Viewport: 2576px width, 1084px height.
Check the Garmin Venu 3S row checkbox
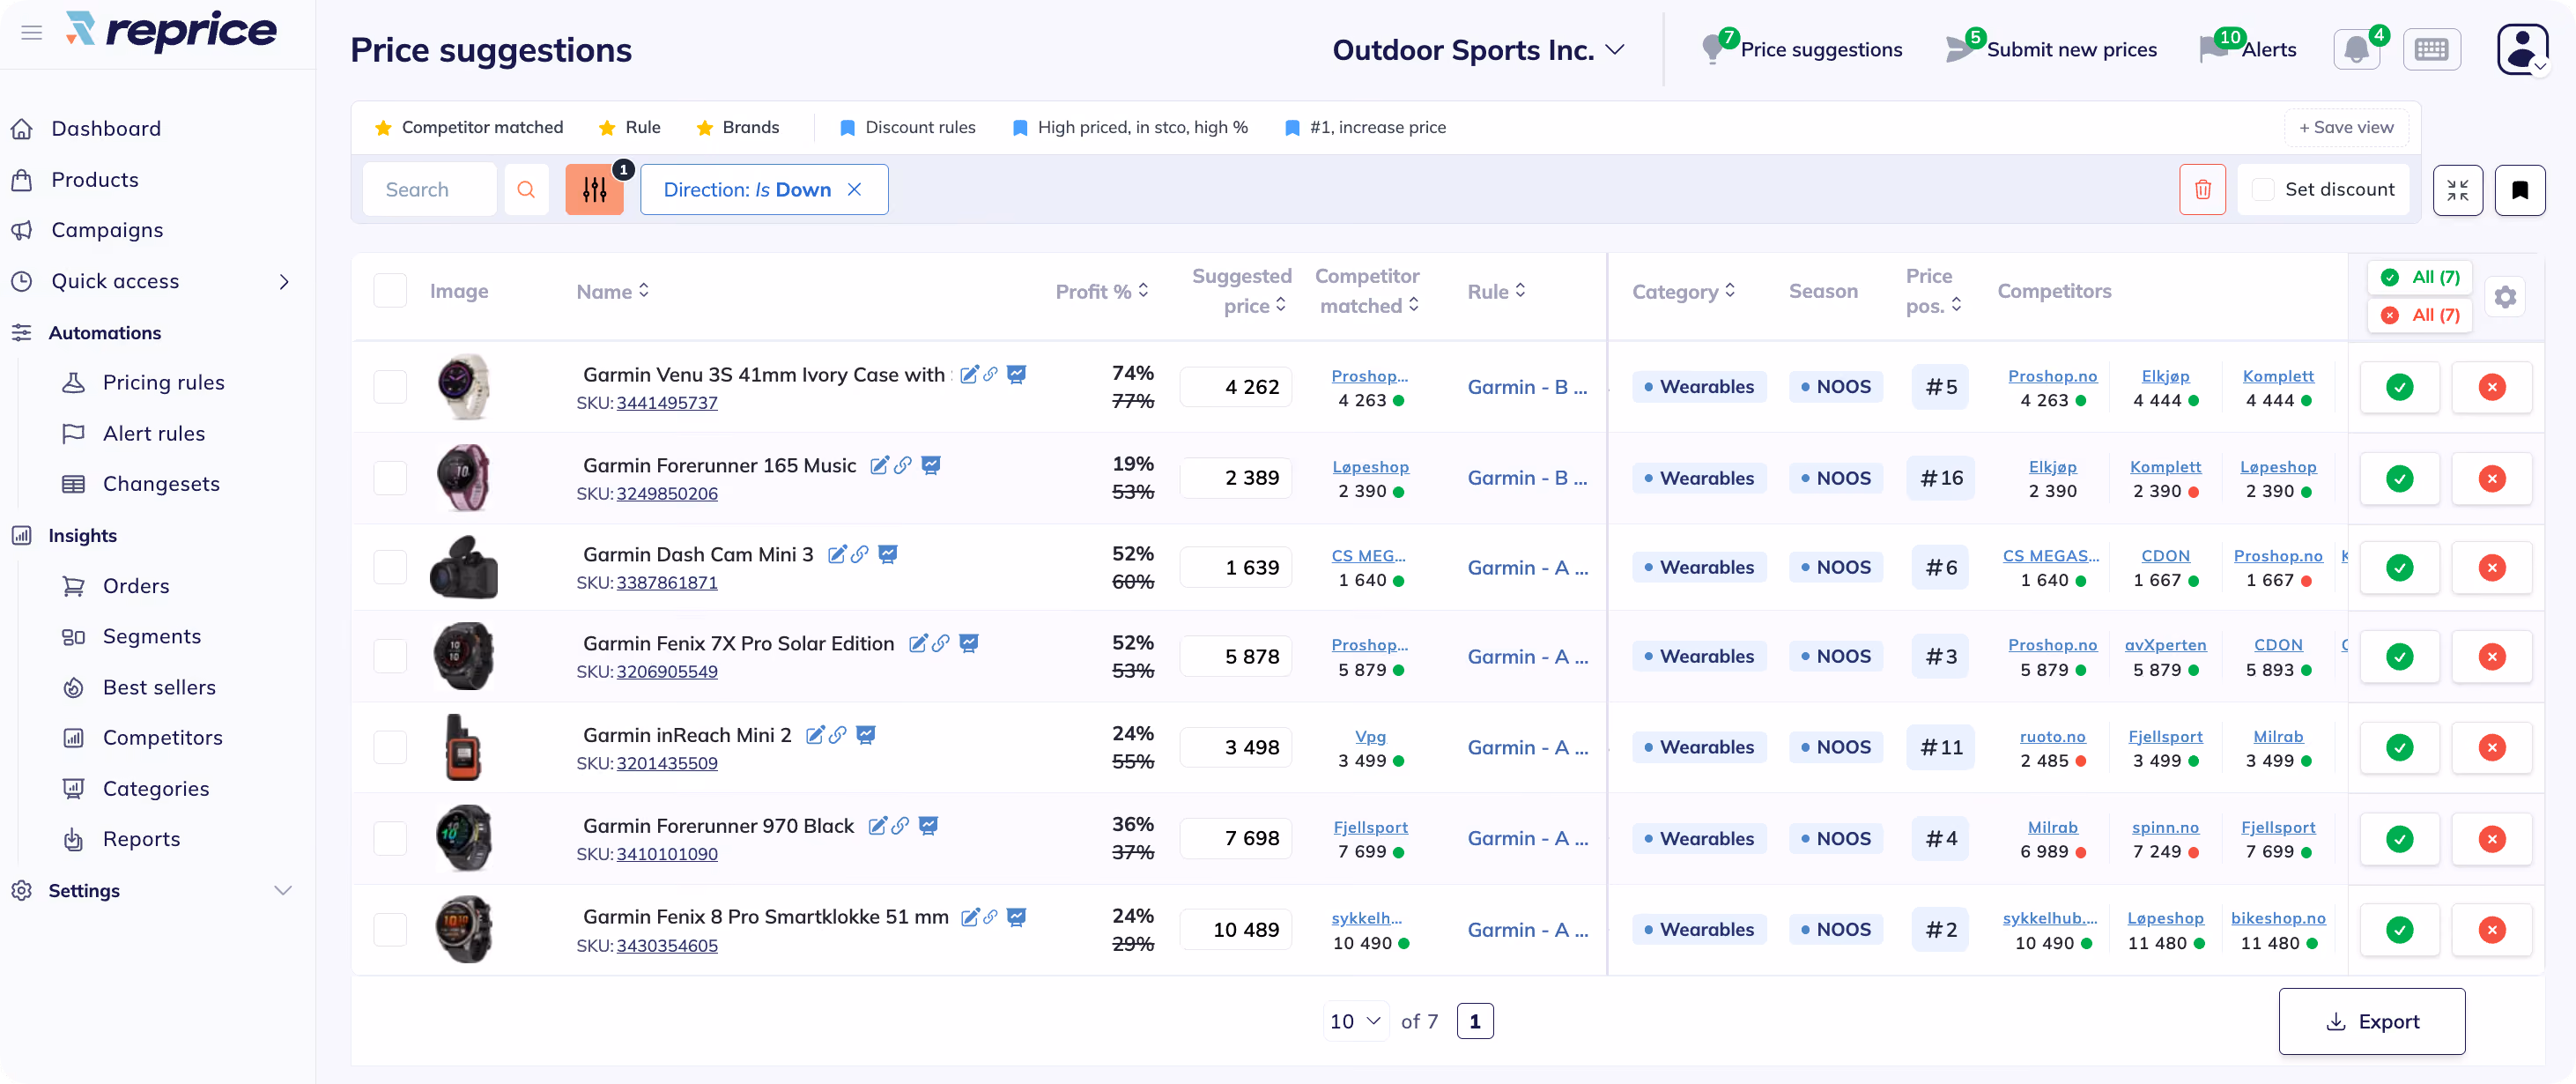pyautogui.click(x=390, y=387)
